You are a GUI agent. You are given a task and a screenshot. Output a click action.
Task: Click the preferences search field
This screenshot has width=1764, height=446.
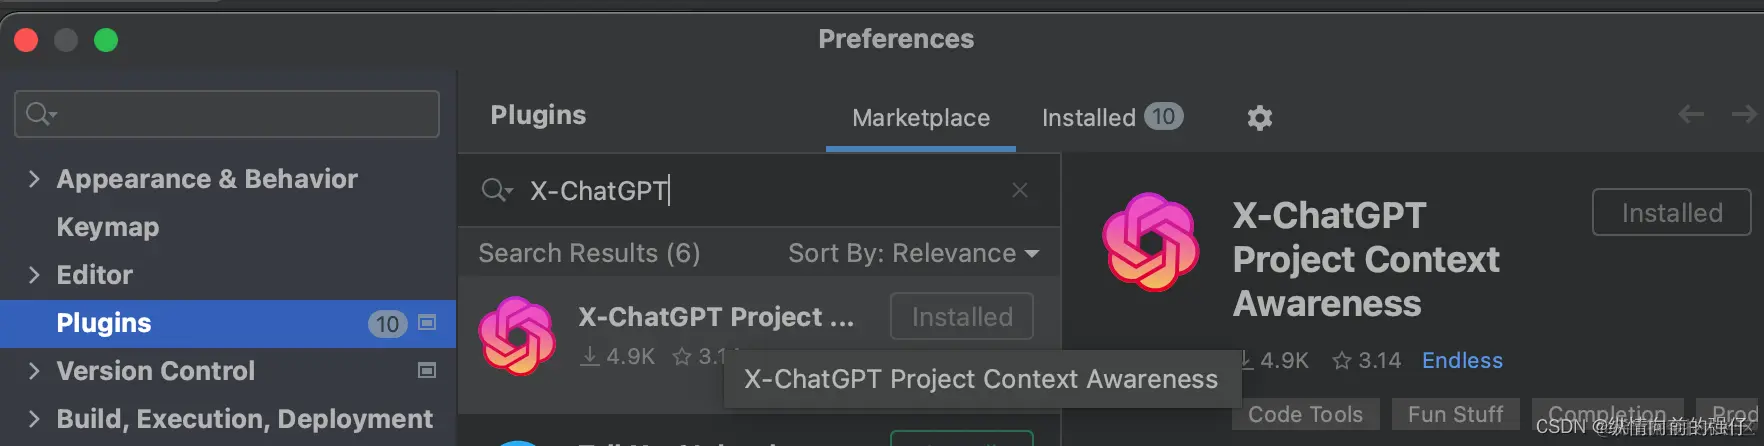(x=240, y=114)
